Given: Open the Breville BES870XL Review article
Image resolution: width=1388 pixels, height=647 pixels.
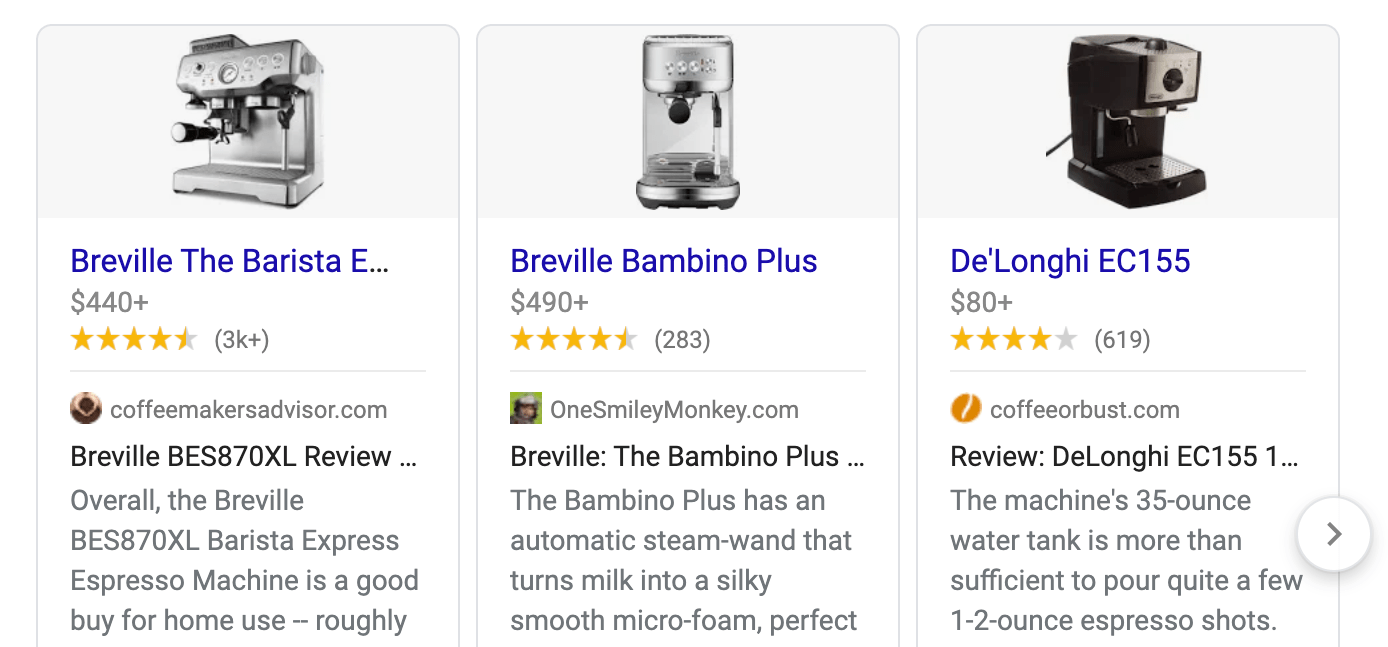Looking at the screenshot, I should tap(244, 457).
